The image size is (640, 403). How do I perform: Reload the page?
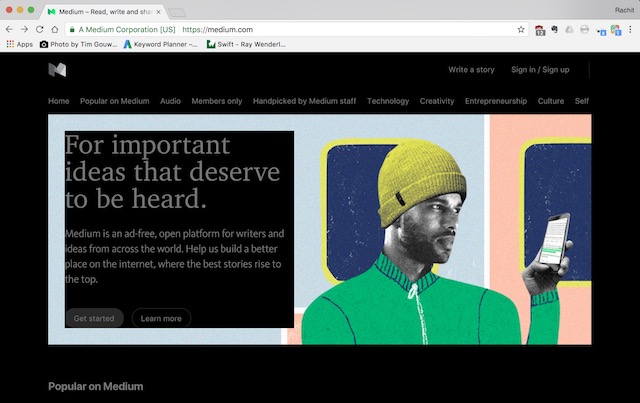[x=39, y=30]
